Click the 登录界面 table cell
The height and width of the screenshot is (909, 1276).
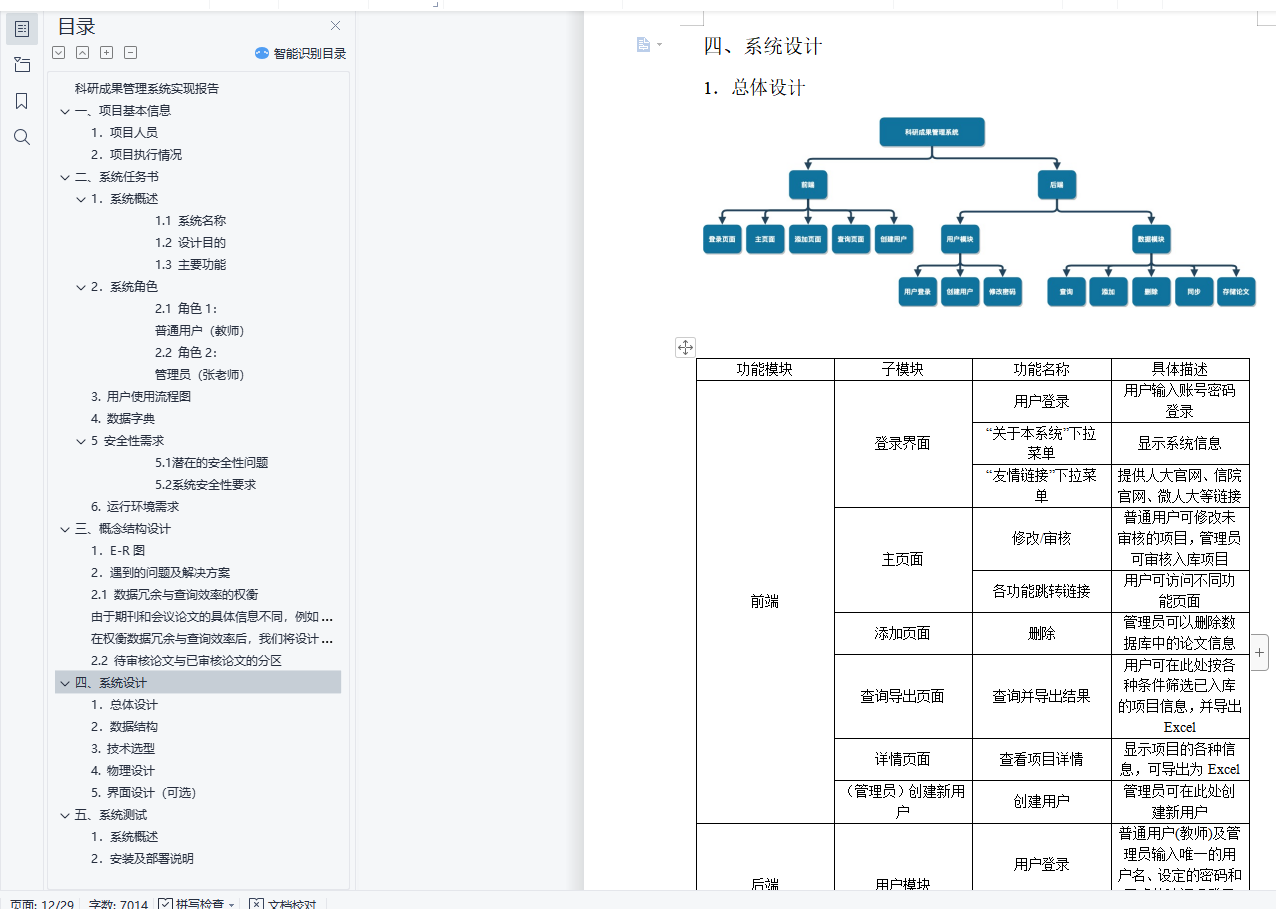point(903,443)
